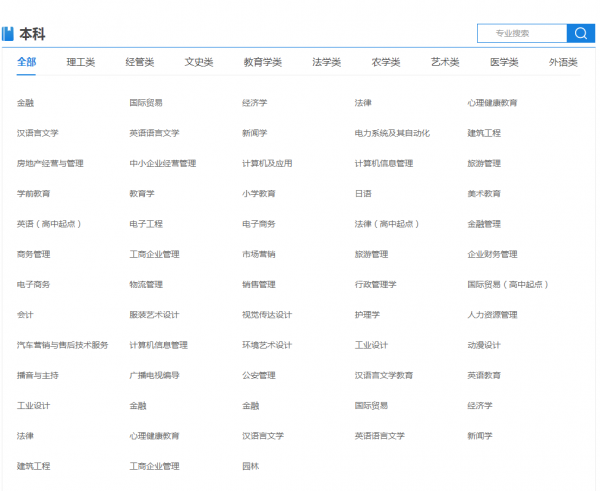Viewport: 600px width, 491px height.
Task: Select the 园林 major
Action: click(x=251, y=466)
